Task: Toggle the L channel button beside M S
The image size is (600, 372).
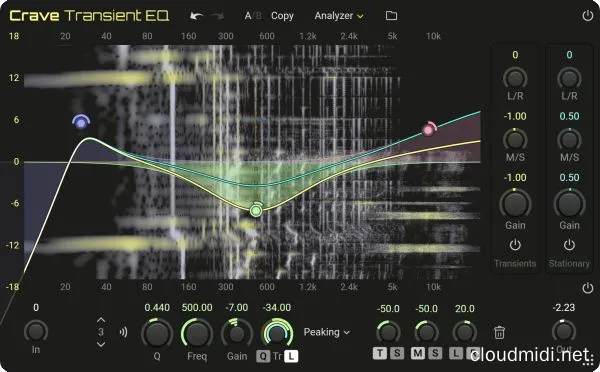Action: 456,353
